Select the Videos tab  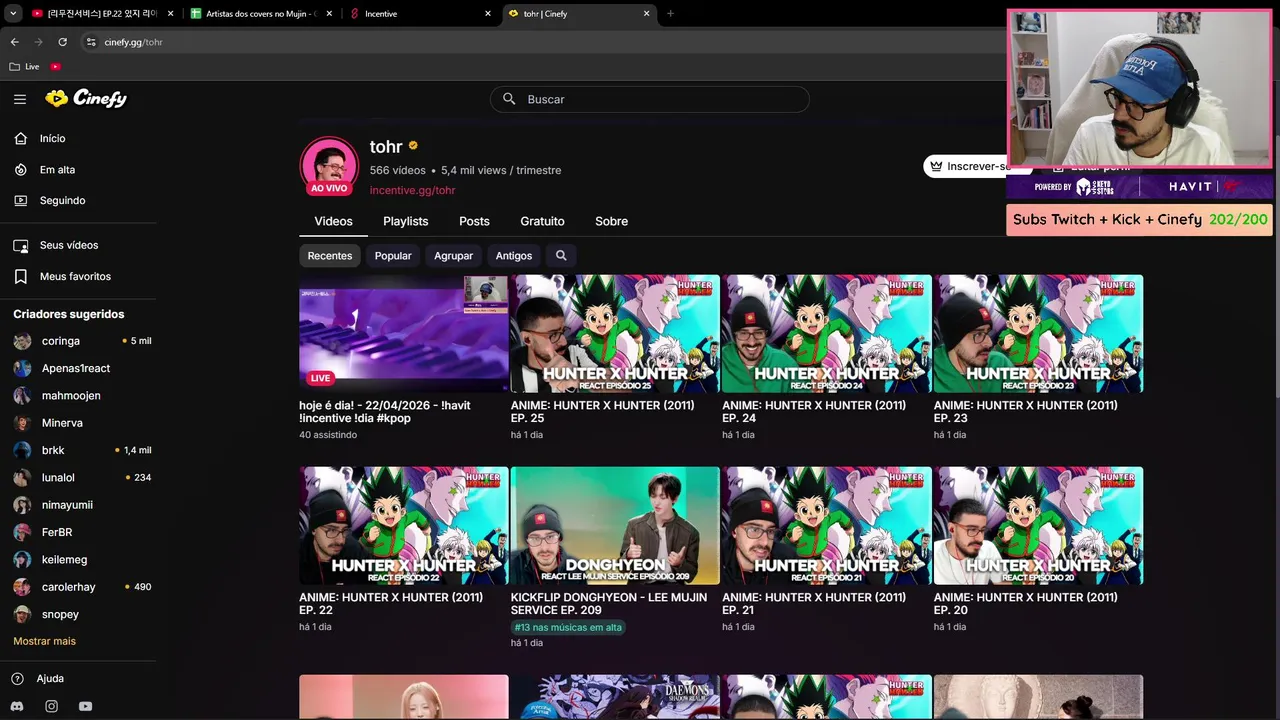pyautogui.click(x=333, y=221)
